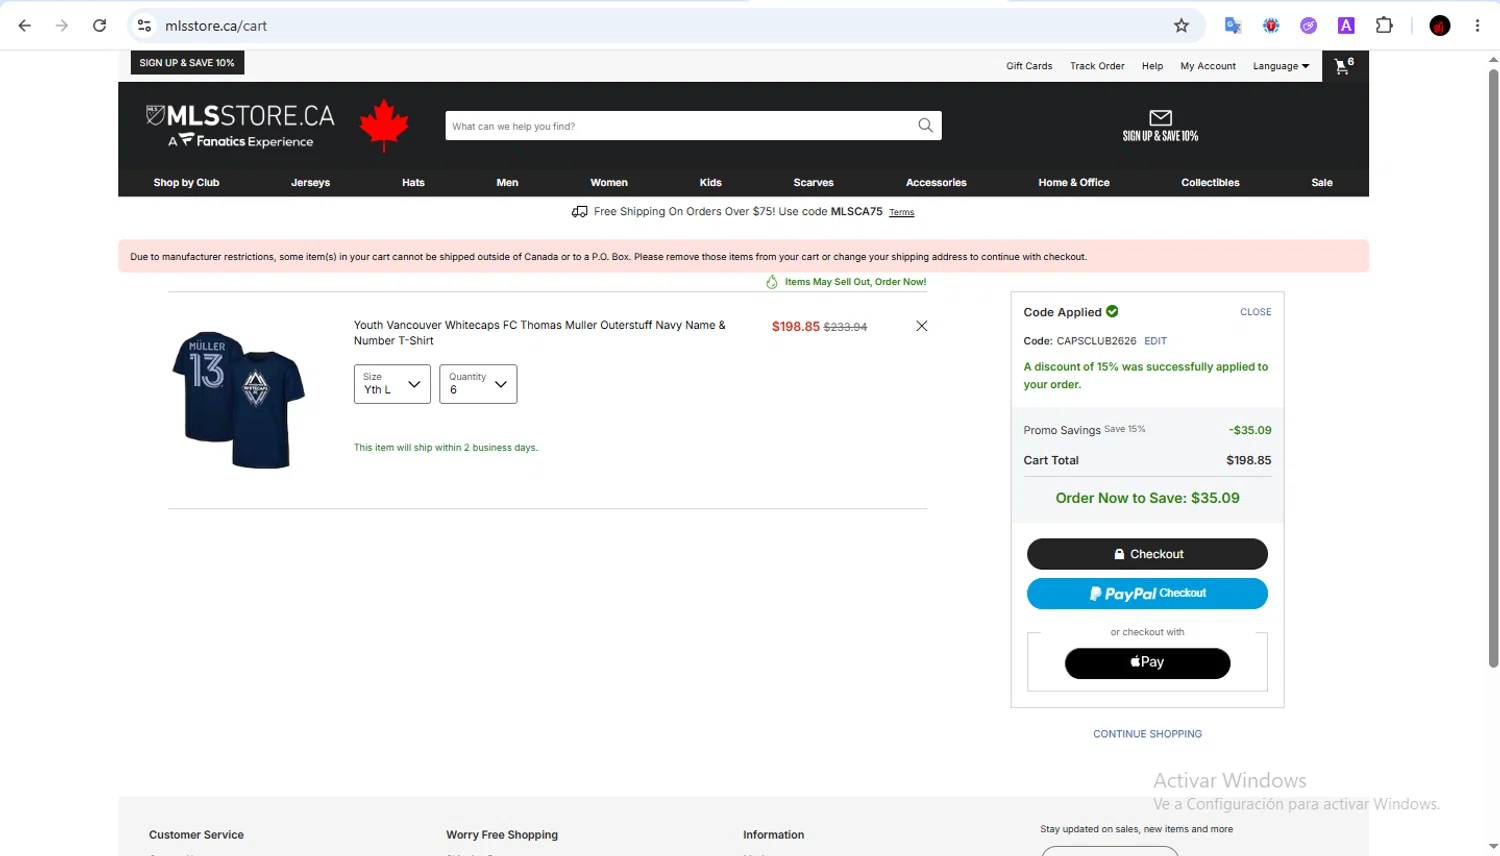Pay with PayPal Checkout
Viewport: 1500px width, 856px height.
point(1147,594)
